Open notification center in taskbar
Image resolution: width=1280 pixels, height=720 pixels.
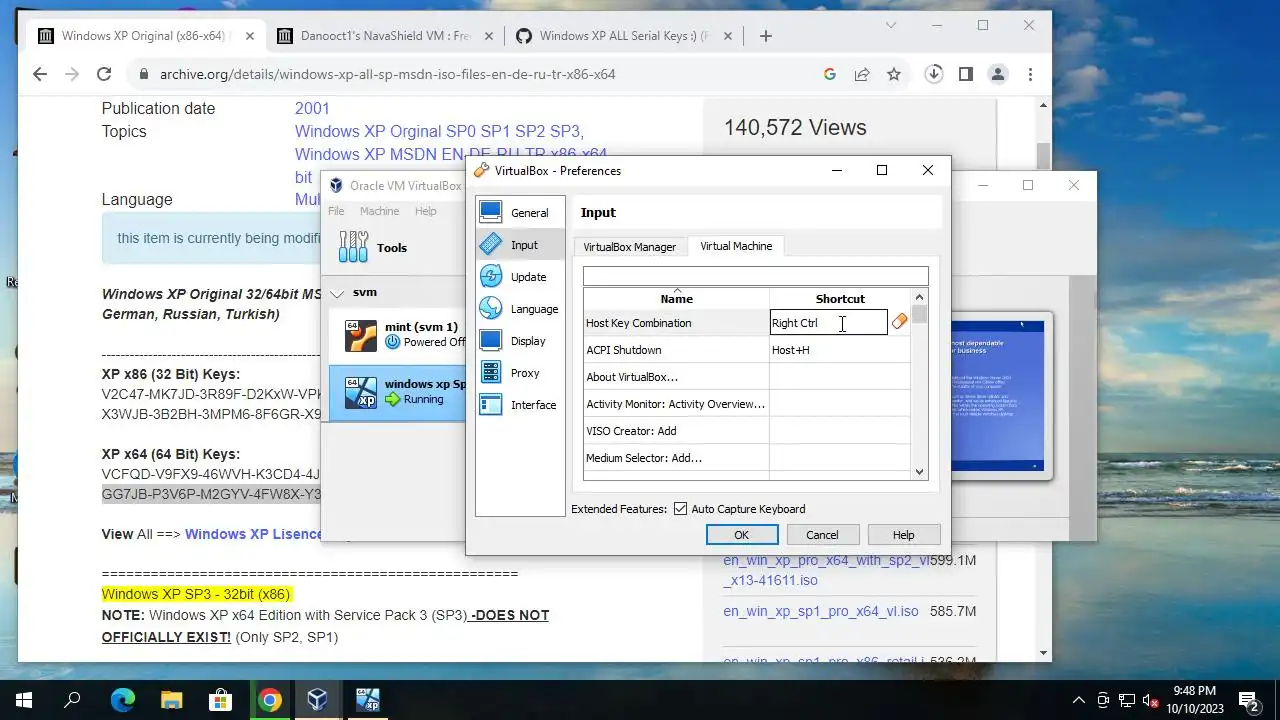click(1248, 700)
